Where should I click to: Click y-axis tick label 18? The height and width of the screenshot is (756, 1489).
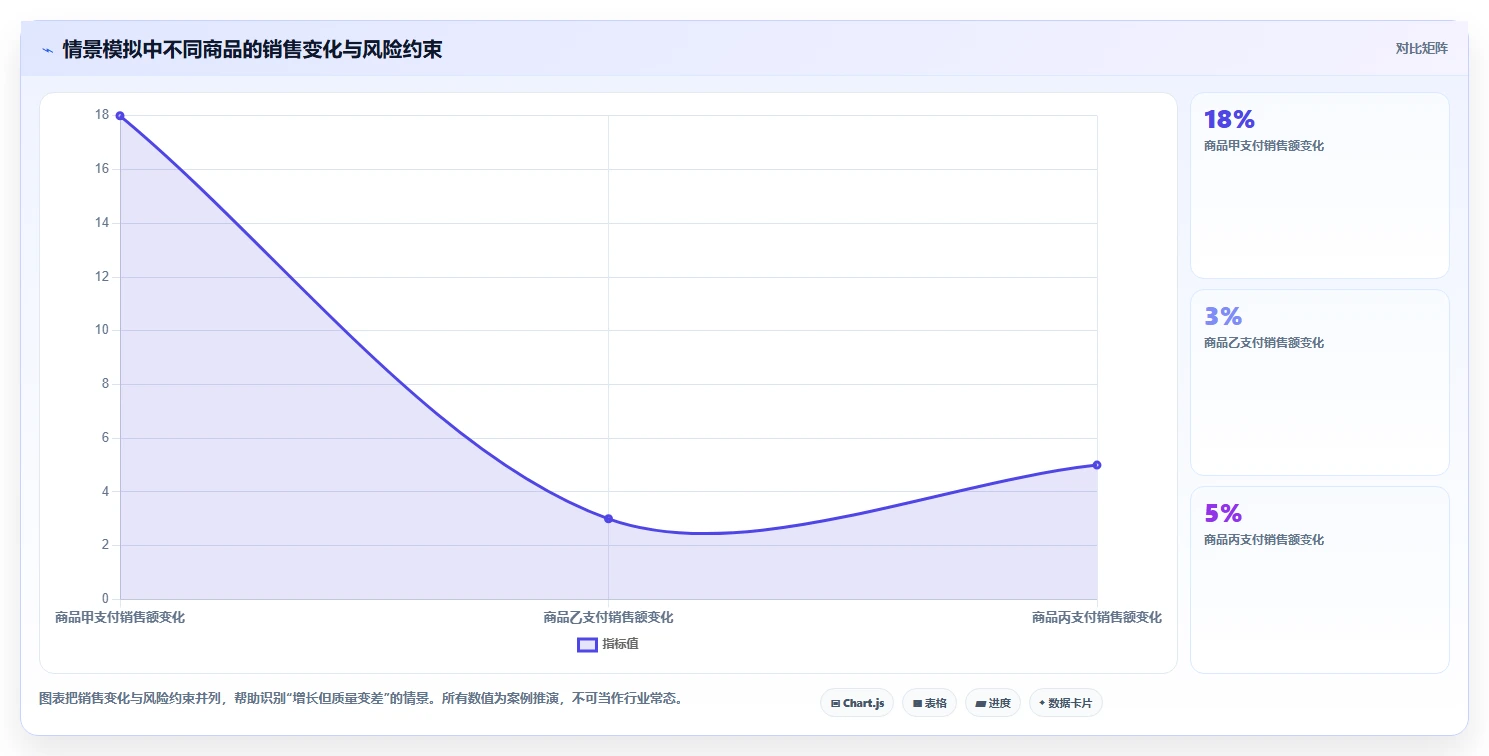tap(102, 115)
